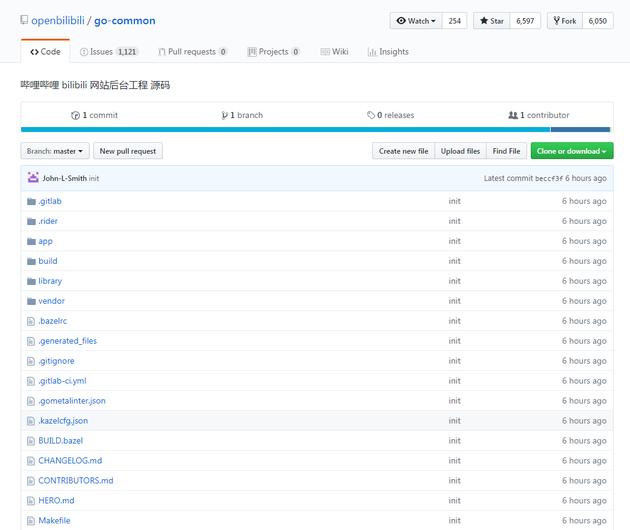The height and width of the screenshot is (530, 630).
Task: Open the Clone or download dropdown
Action: click(x=572, y=151)
